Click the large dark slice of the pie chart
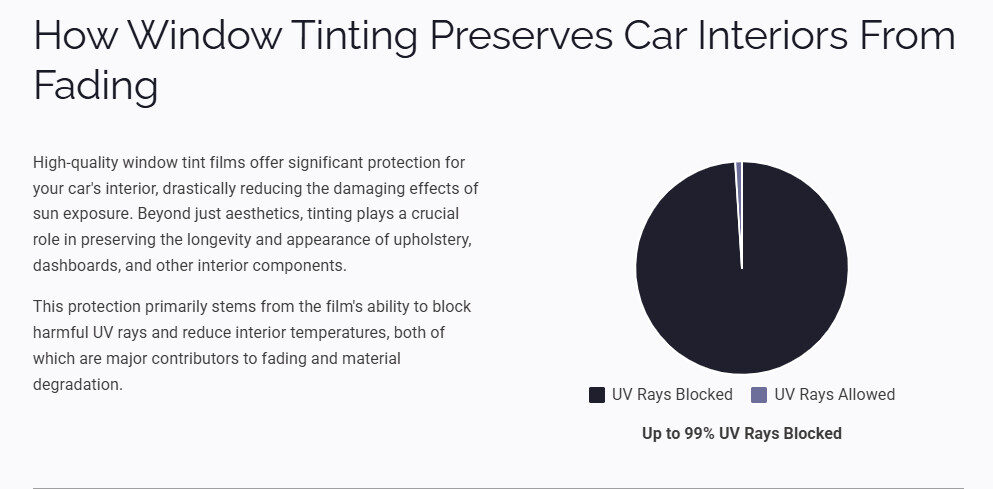The width and height of the screenshot is (993, 489). (x=742, y=300)
